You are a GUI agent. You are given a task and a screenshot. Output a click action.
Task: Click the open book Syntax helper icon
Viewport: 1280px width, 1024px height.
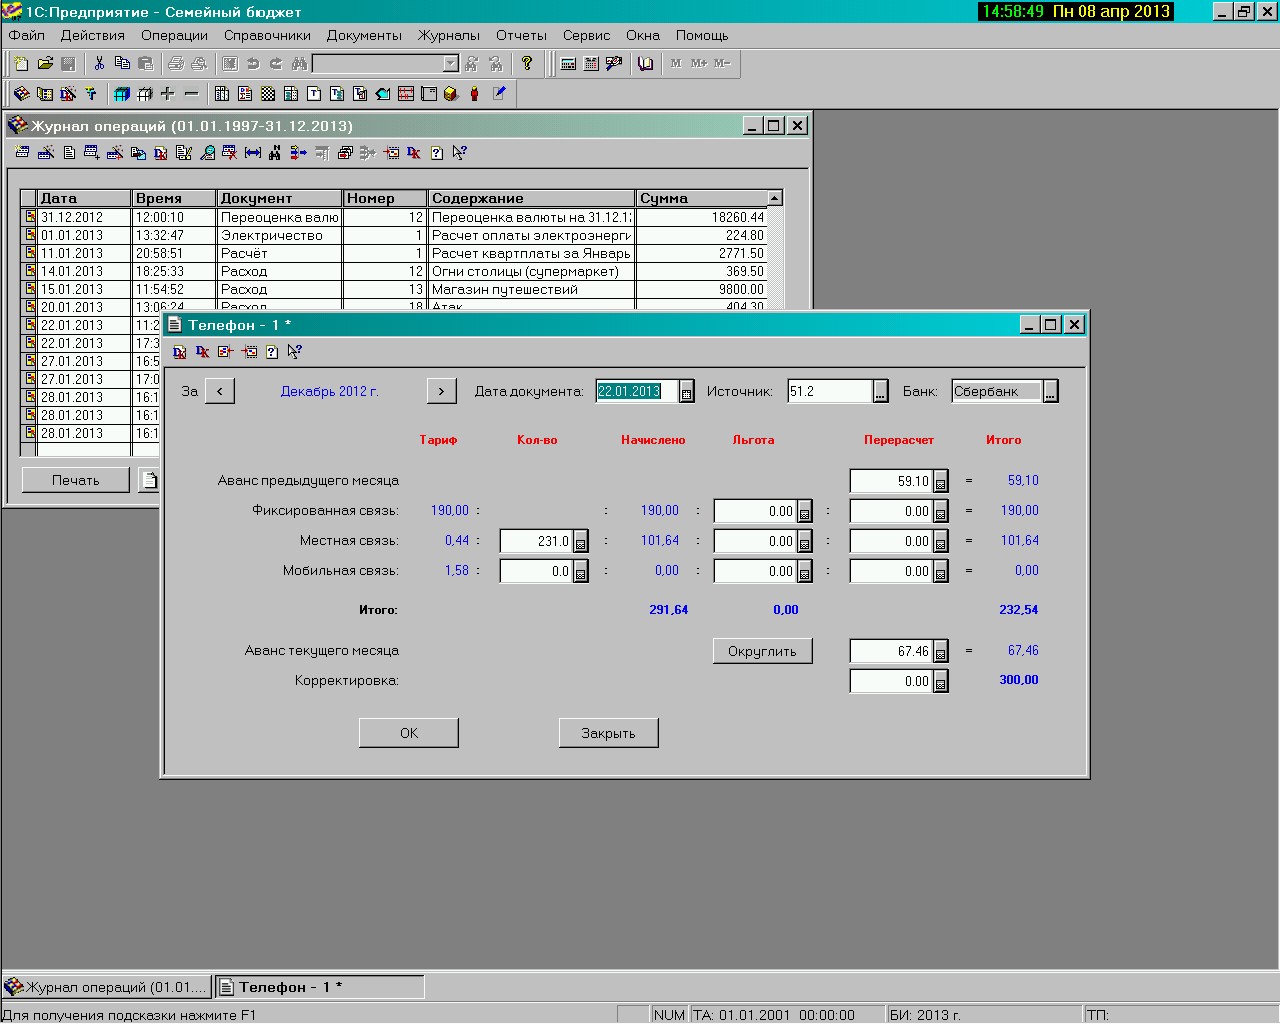click(x=645, y=63)
